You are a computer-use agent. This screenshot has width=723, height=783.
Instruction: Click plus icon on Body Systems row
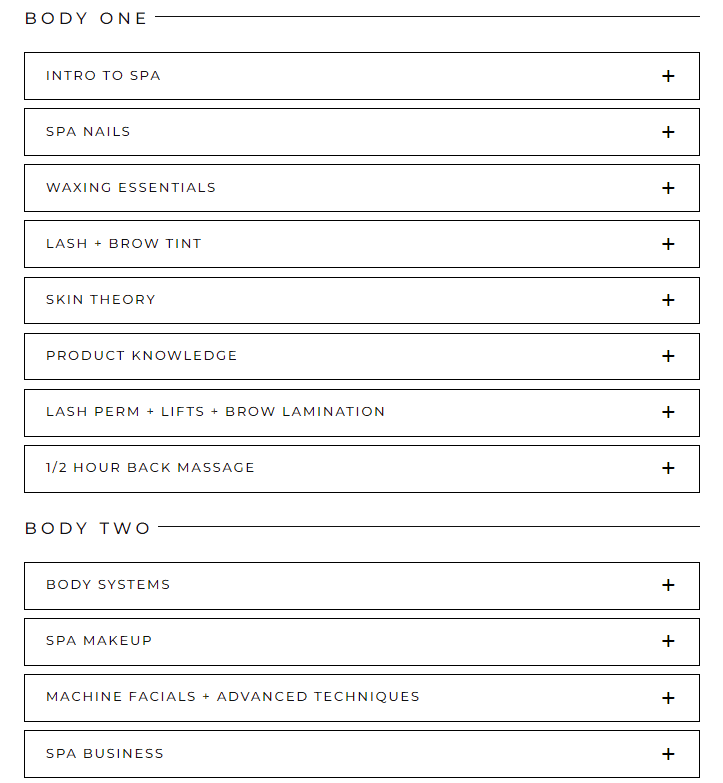pyautogui.click(x=668, y=585)
